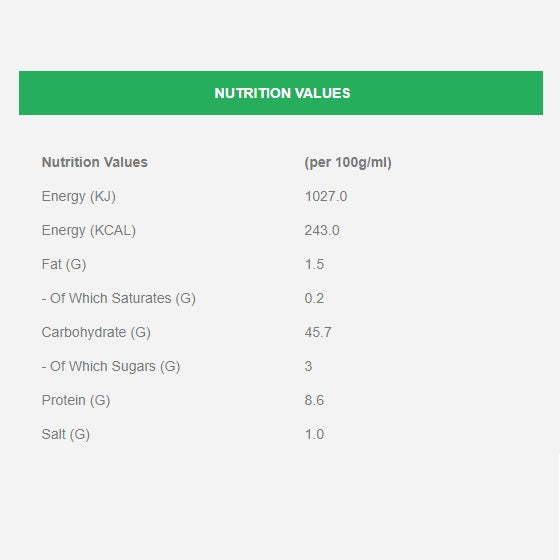Screen dimensions: 560x560
Task: Click the sugars value 3
Action: click(x=309, y=366)
